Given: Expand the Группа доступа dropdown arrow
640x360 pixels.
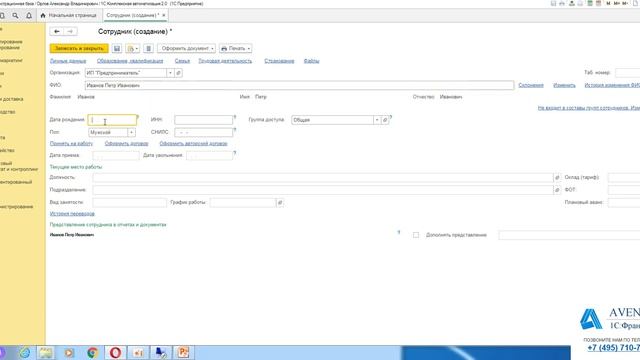Looking at the screenshot, I should (x=376, y=120).
